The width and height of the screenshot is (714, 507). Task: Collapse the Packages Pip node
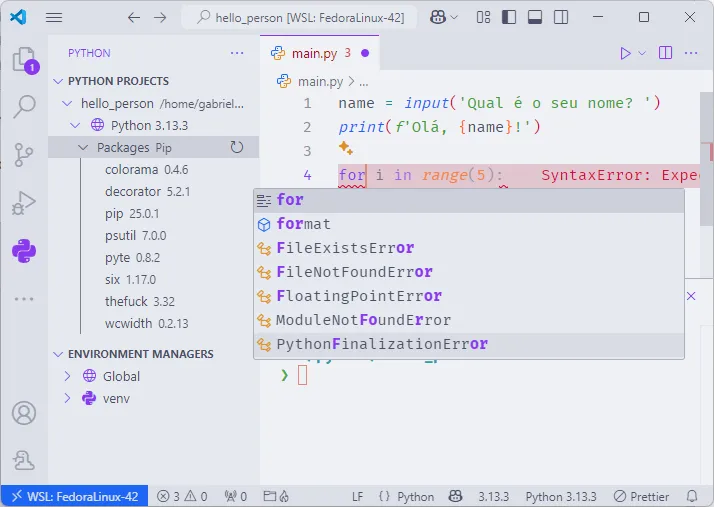(x=83, y=148)
